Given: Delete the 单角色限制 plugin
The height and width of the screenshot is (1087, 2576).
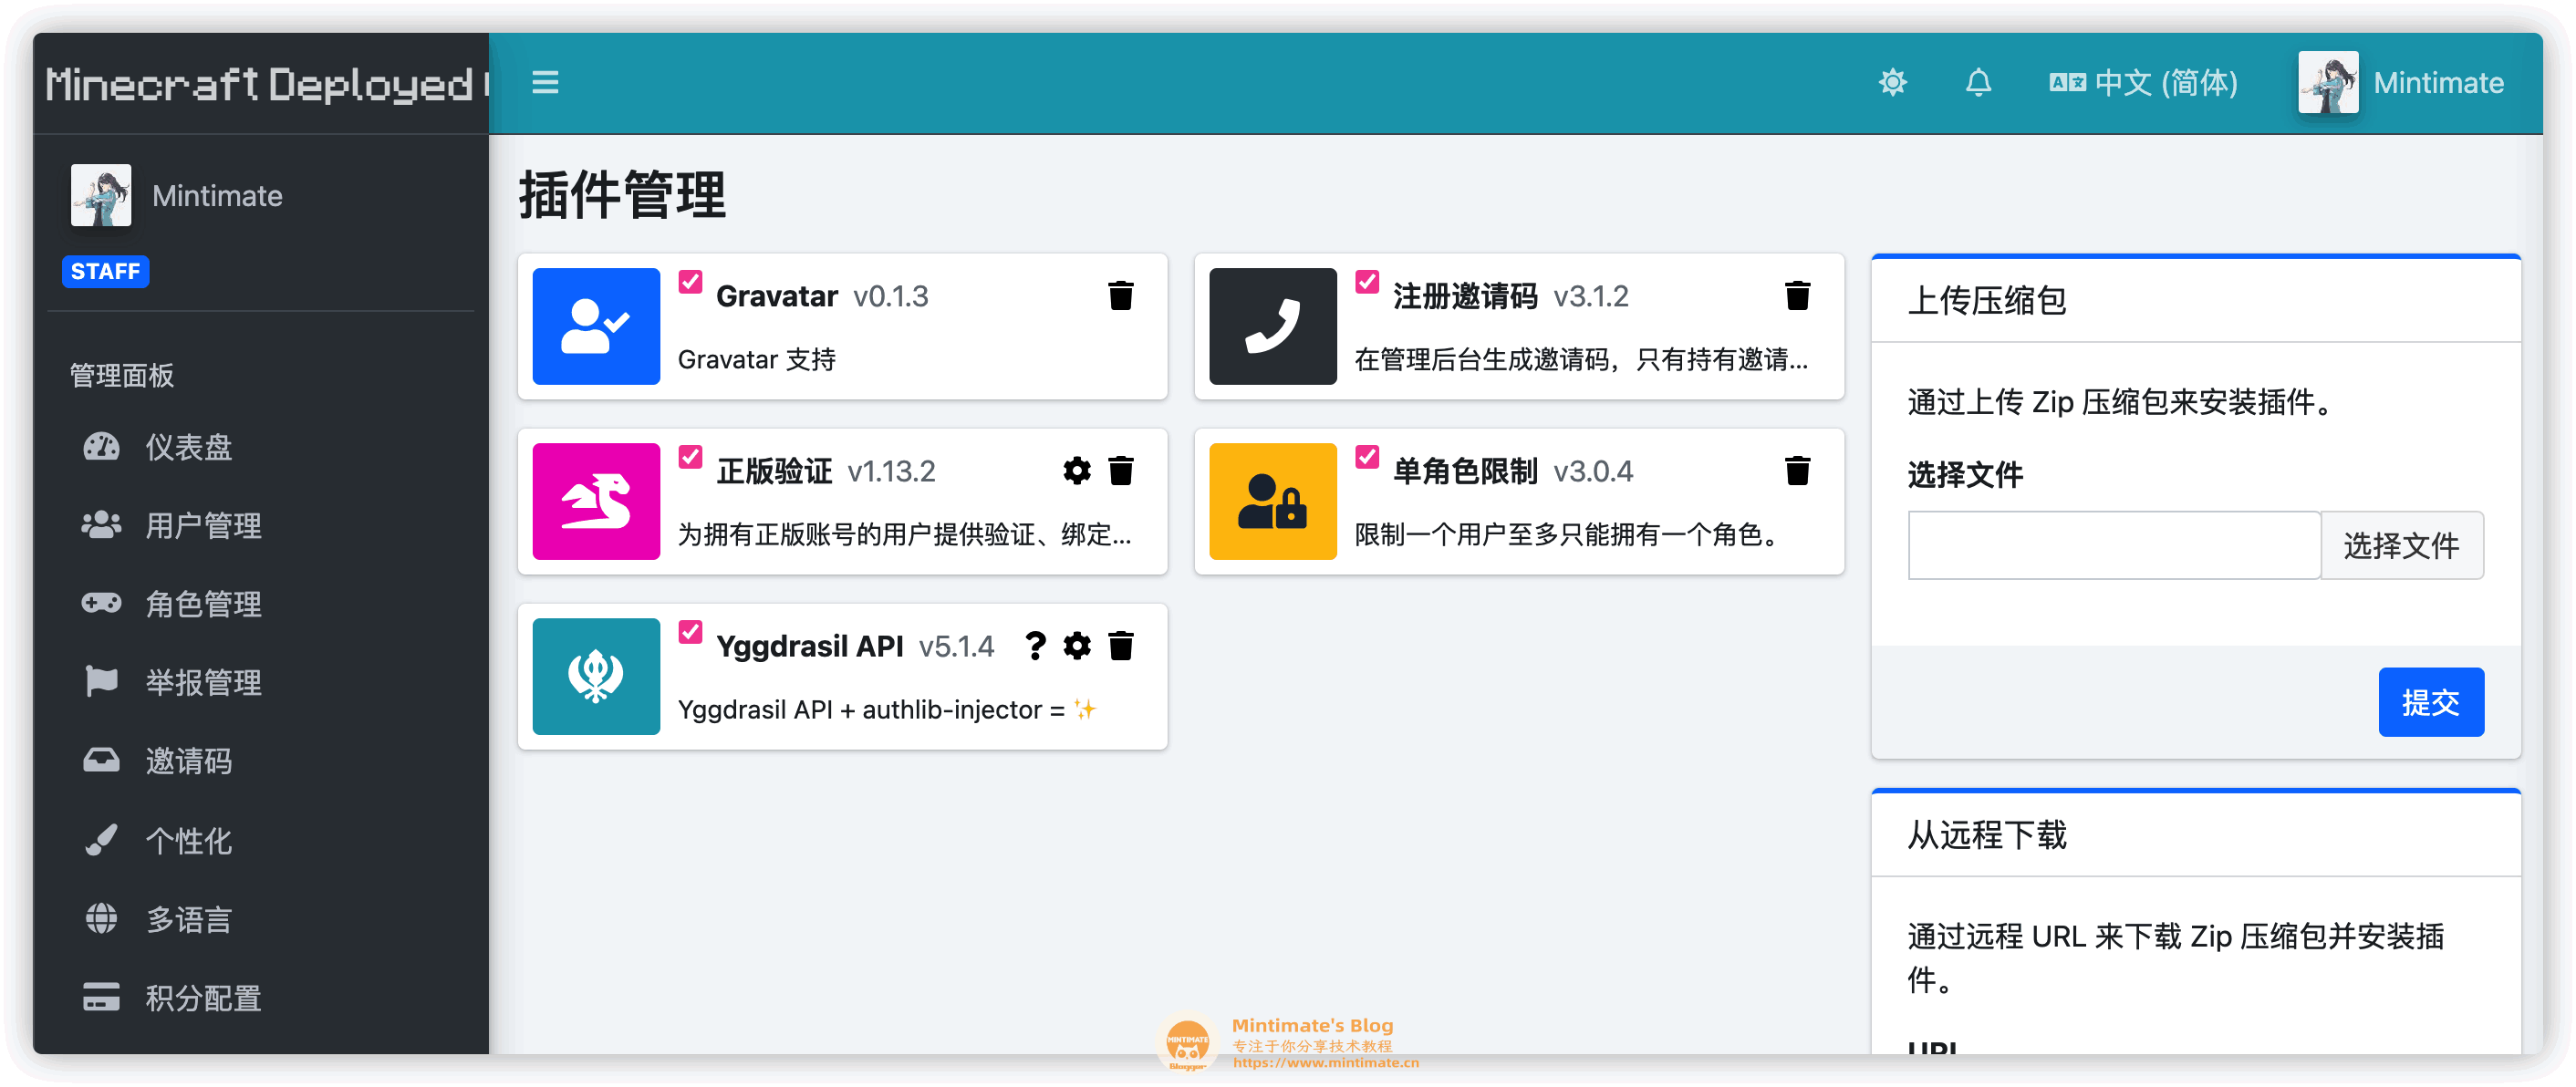Looking at the screenshot, I should tap(1797, 471).
